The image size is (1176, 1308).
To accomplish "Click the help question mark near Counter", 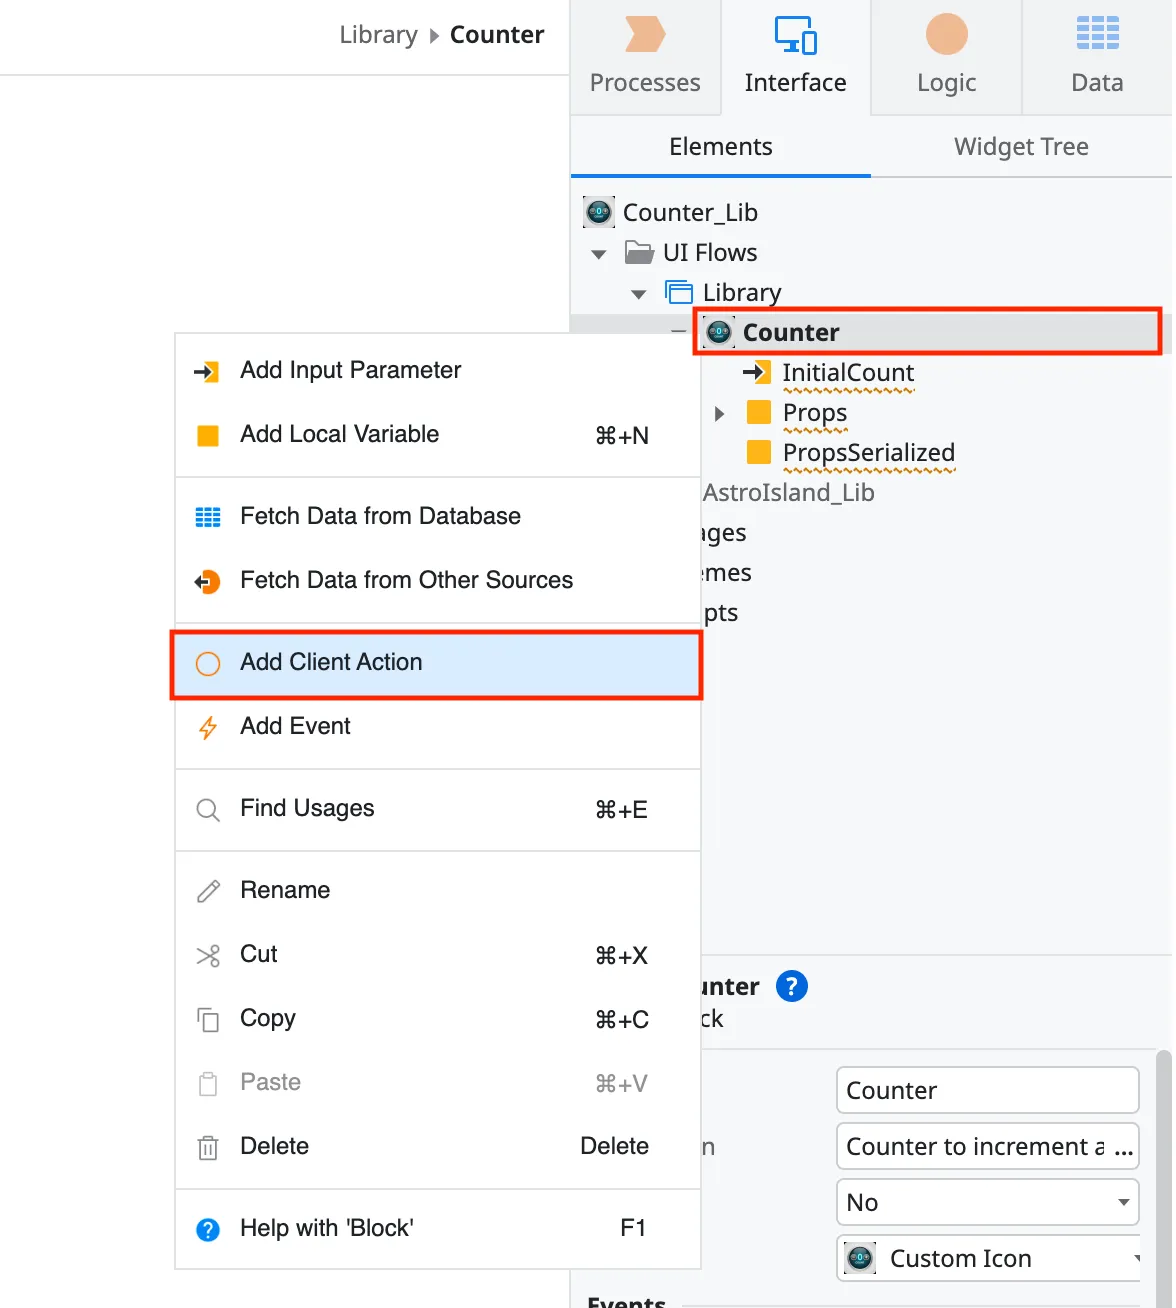I will click(x=791, y=986).
